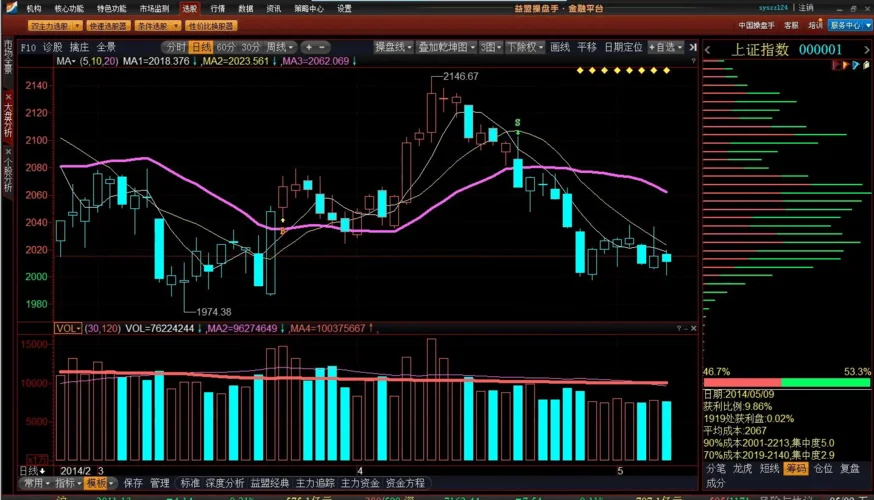Screen dimensions: 874x500
Task: Switch to 分时 intraday view
Action: click(x=176, y=47)
